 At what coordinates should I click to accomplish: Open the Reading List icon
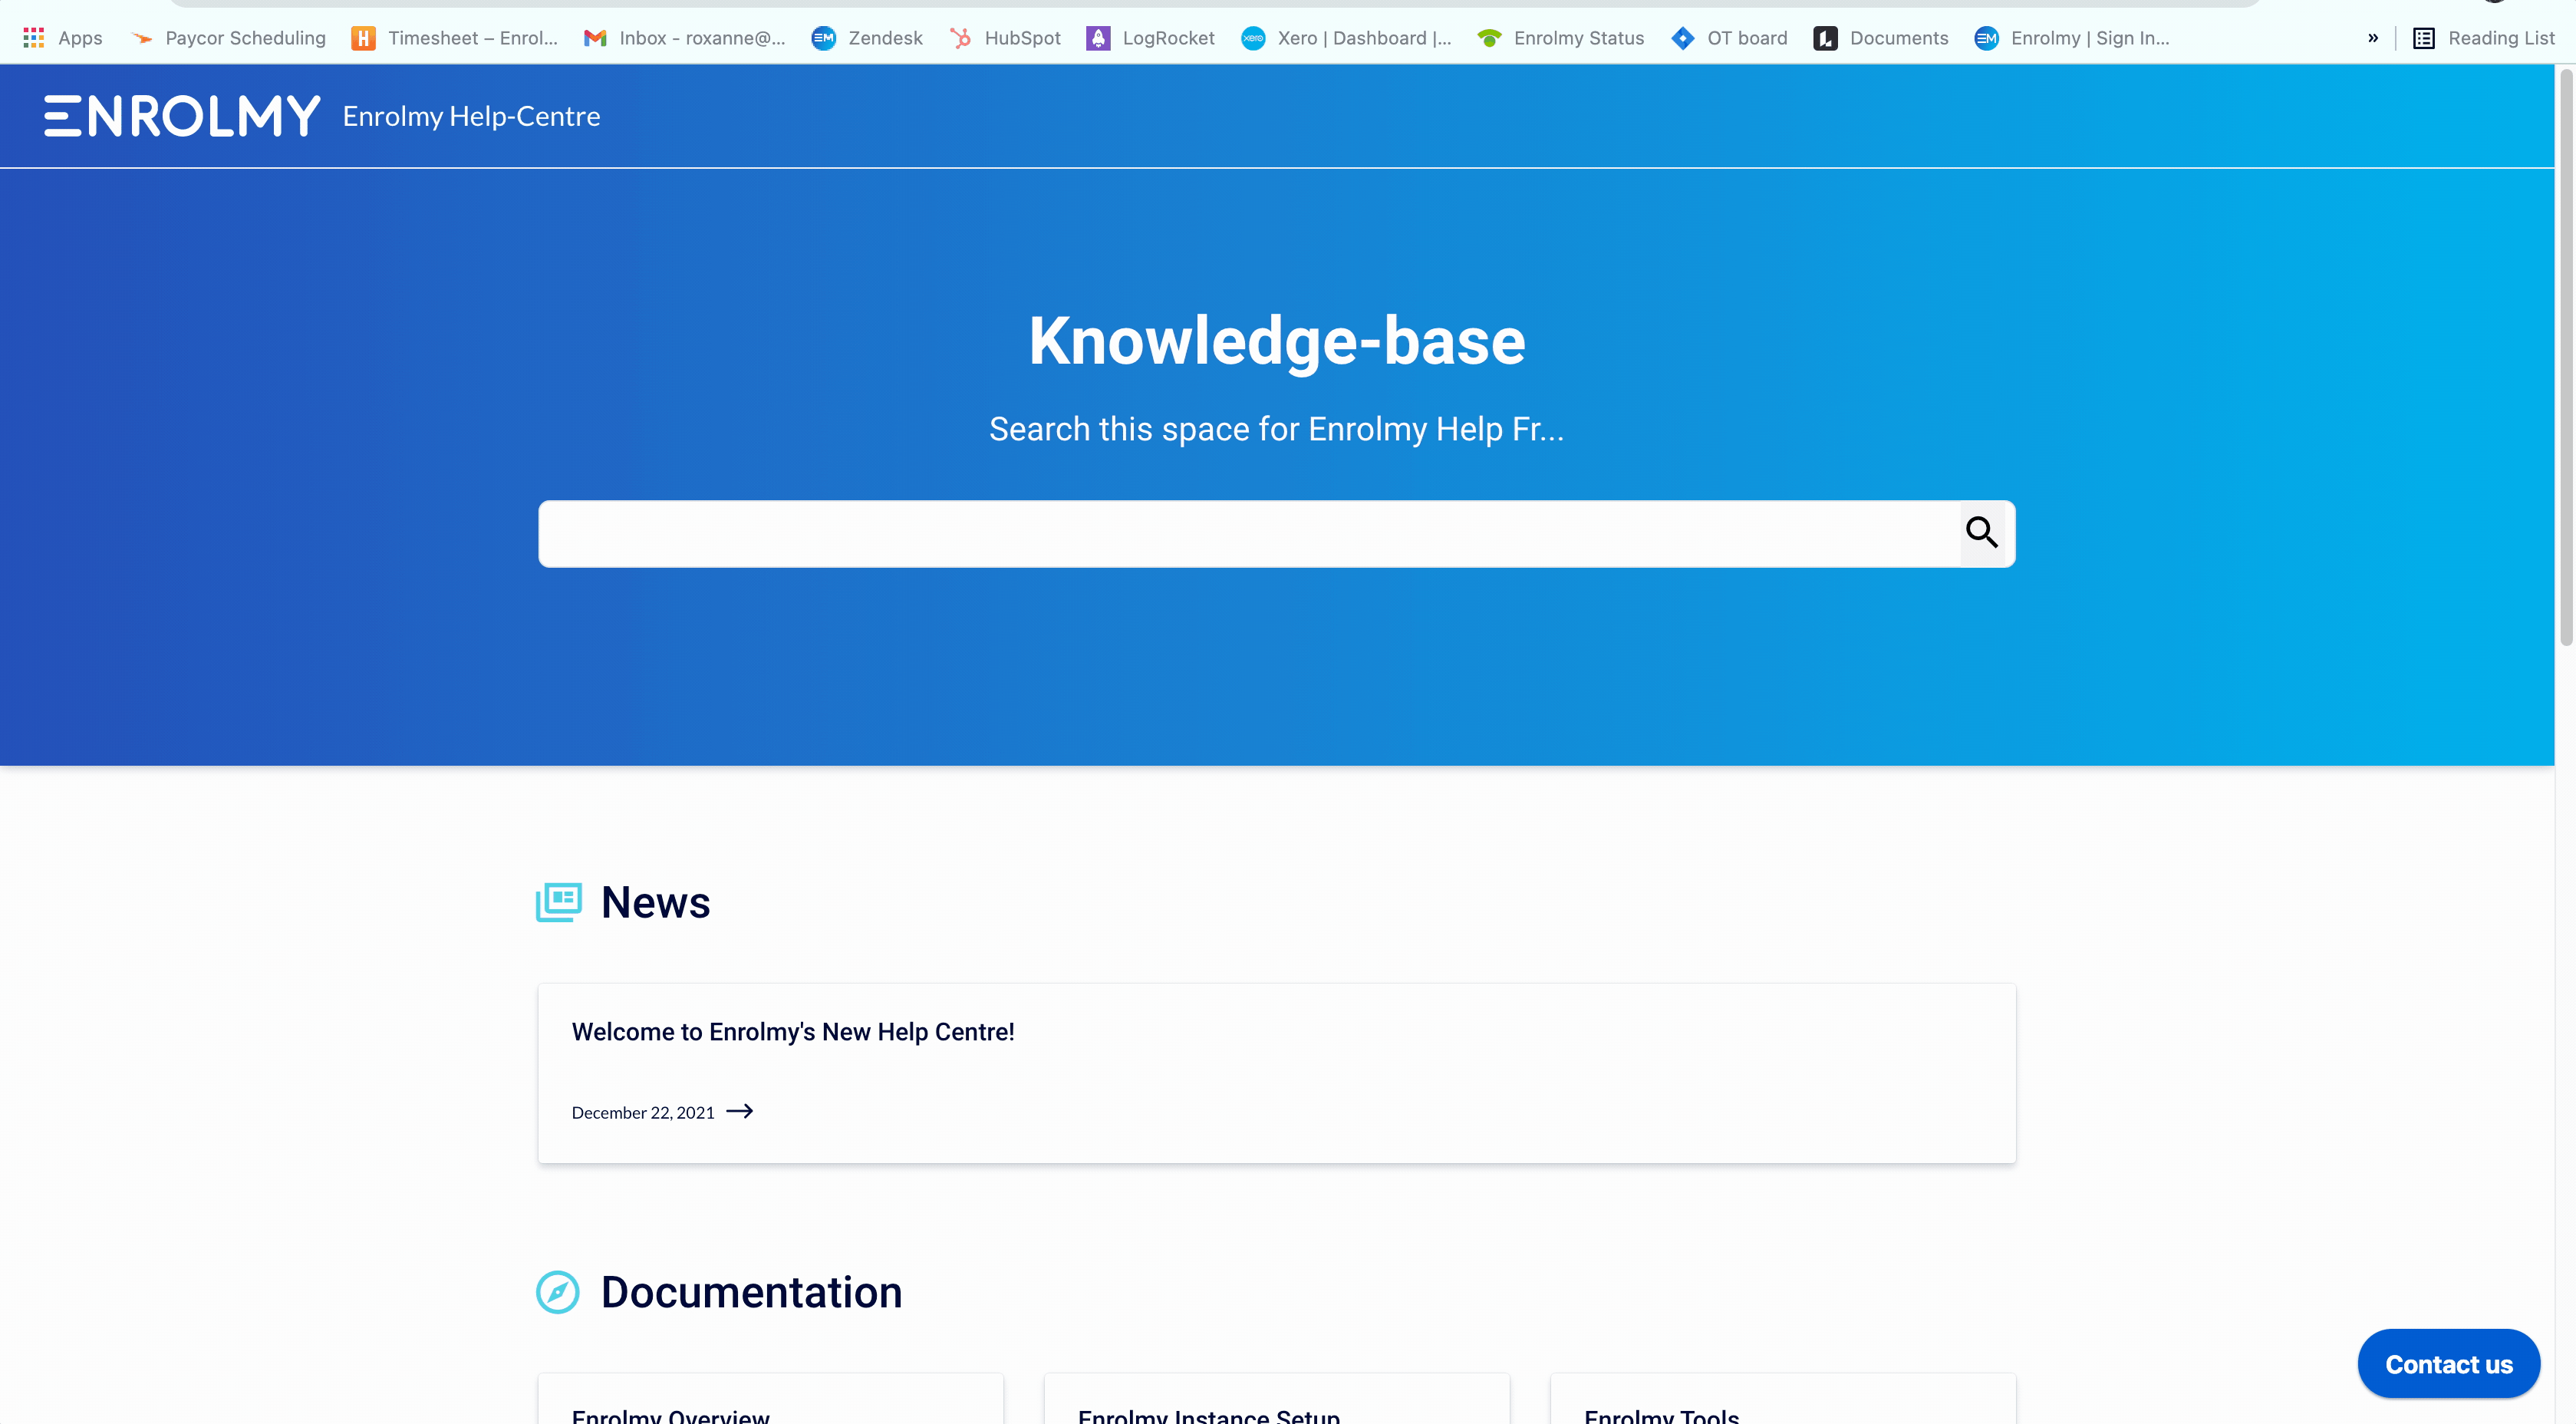tap(2424, 38)
